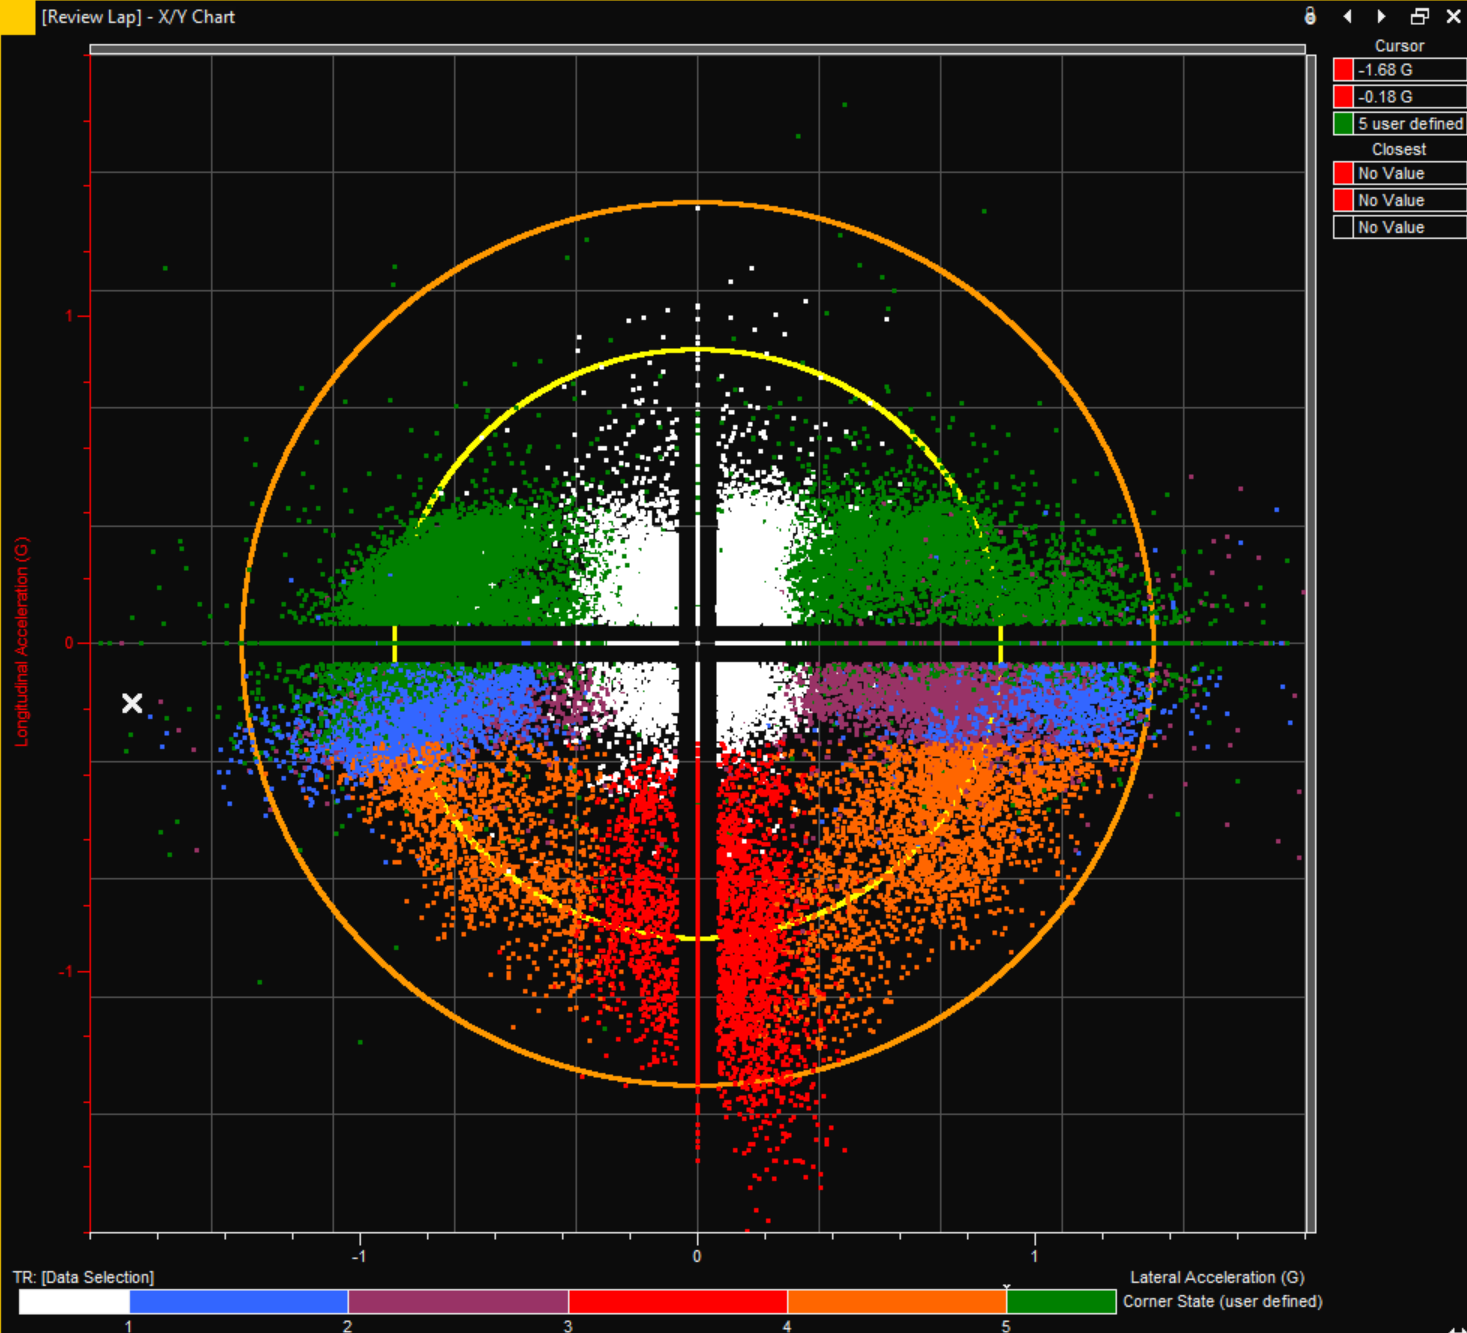Click the Longitudinal Acceleration (G) axis label
This screenshot has width=1467, height=1333.
click(22, 641)
